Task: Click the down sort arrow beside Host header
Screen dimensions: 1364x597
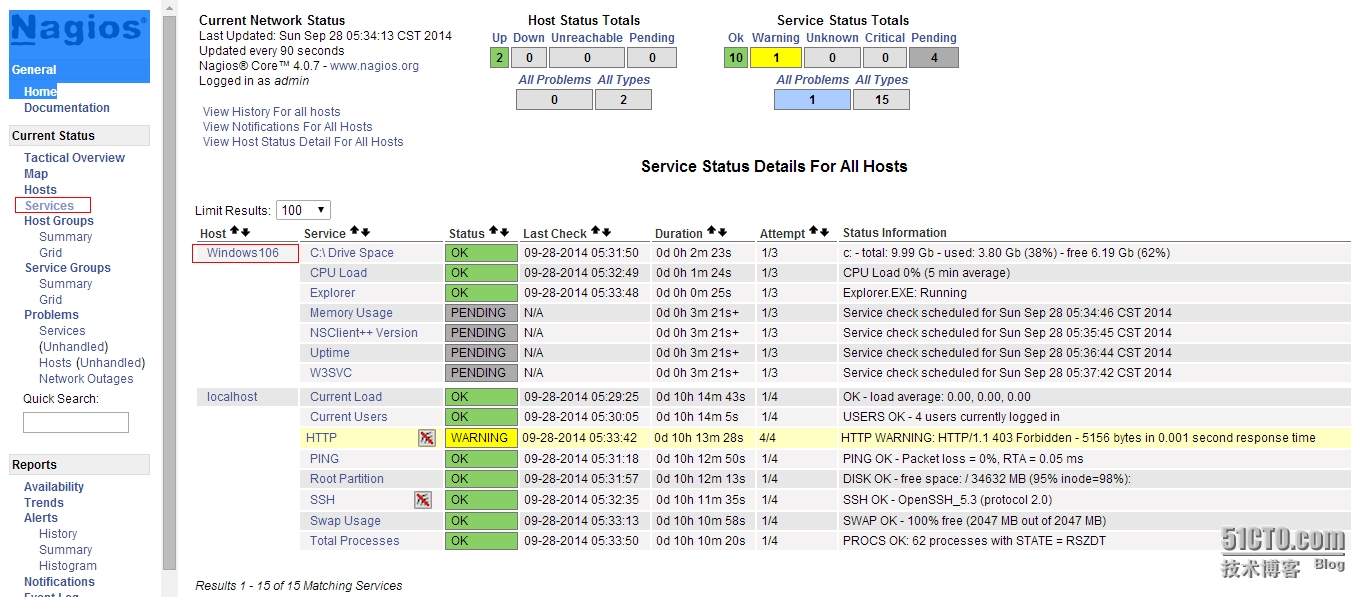Action: click(x=245, y=232)
